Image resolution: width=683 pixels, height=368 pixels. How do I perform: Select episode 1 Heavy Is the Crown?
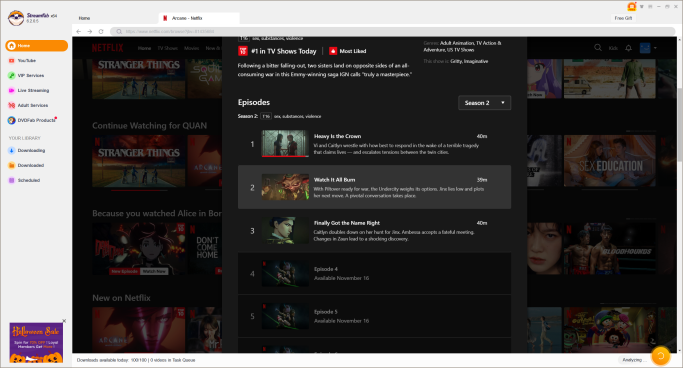374,144
